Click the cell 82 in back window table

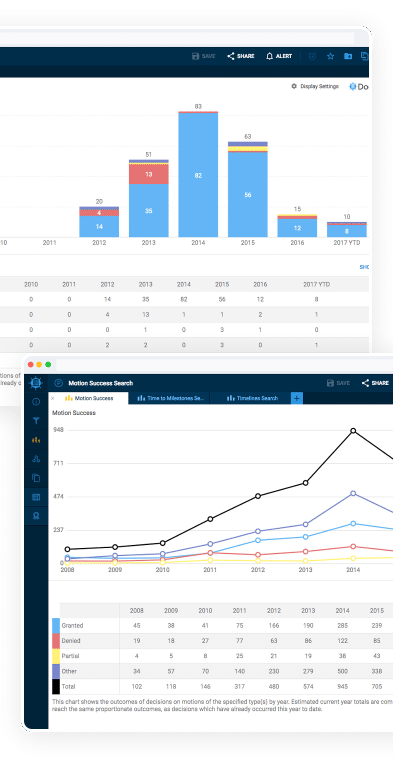coord(183,299)
